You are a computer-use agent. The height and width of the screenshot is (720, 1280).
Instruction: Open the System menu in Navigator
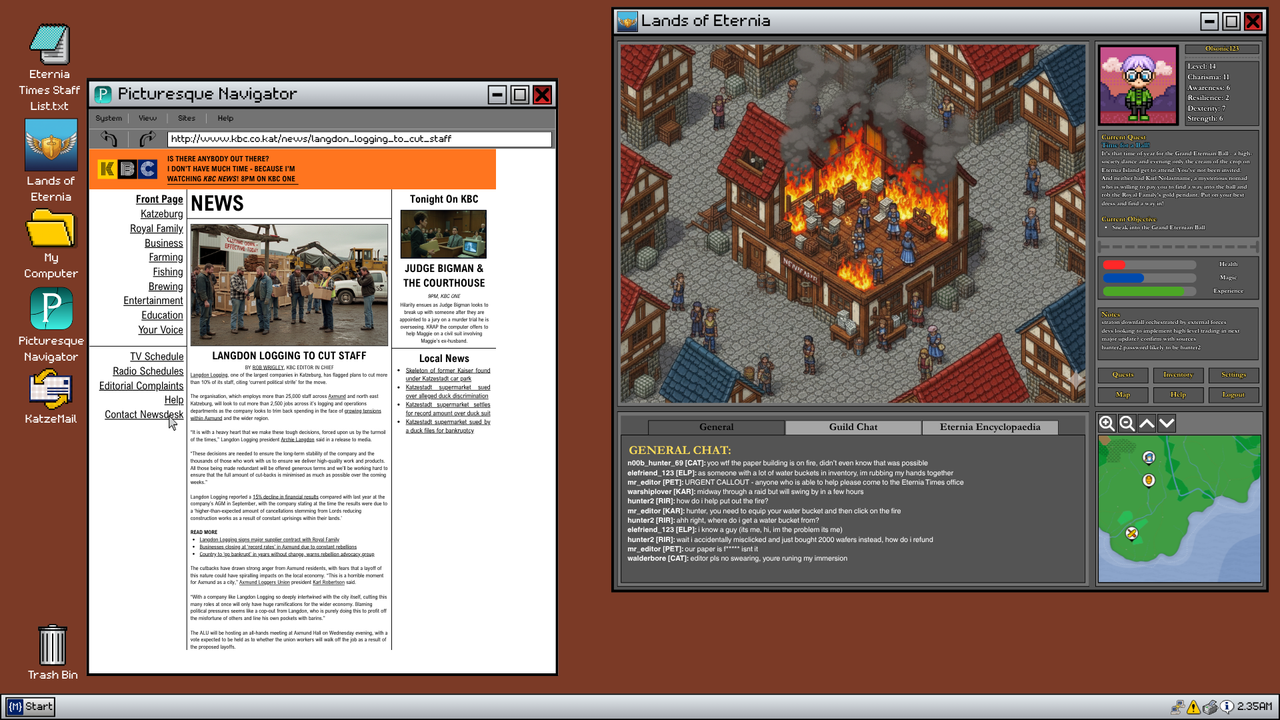pyautogui.click(x=109, y=118)
